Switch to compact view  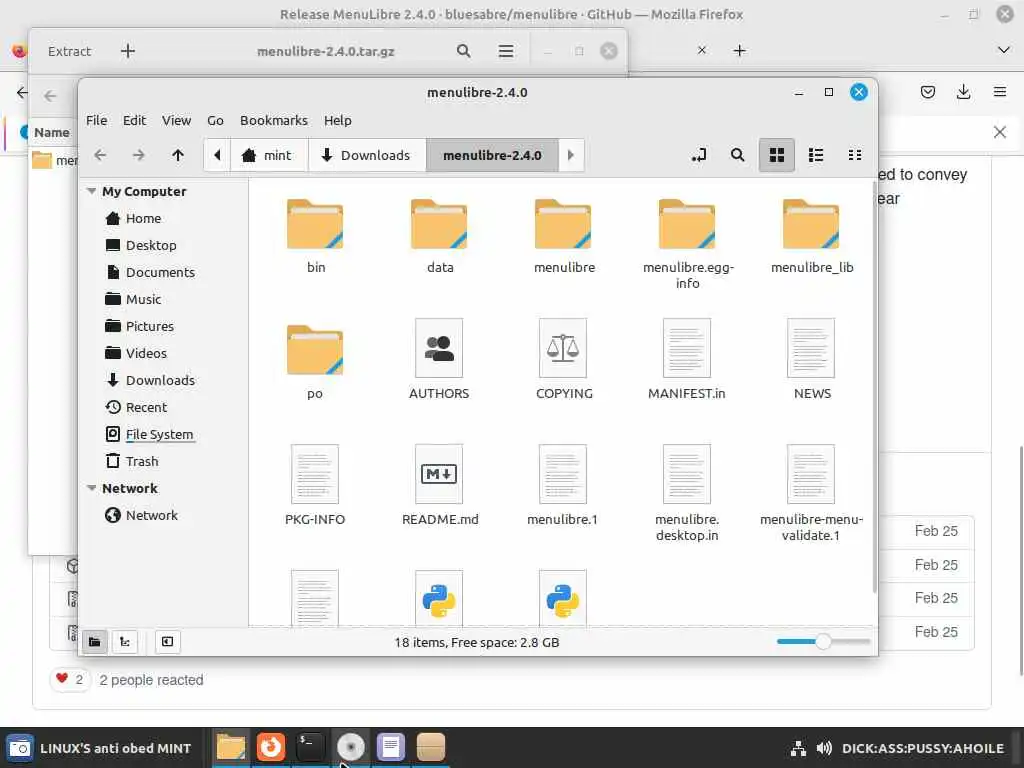point(855,155)
